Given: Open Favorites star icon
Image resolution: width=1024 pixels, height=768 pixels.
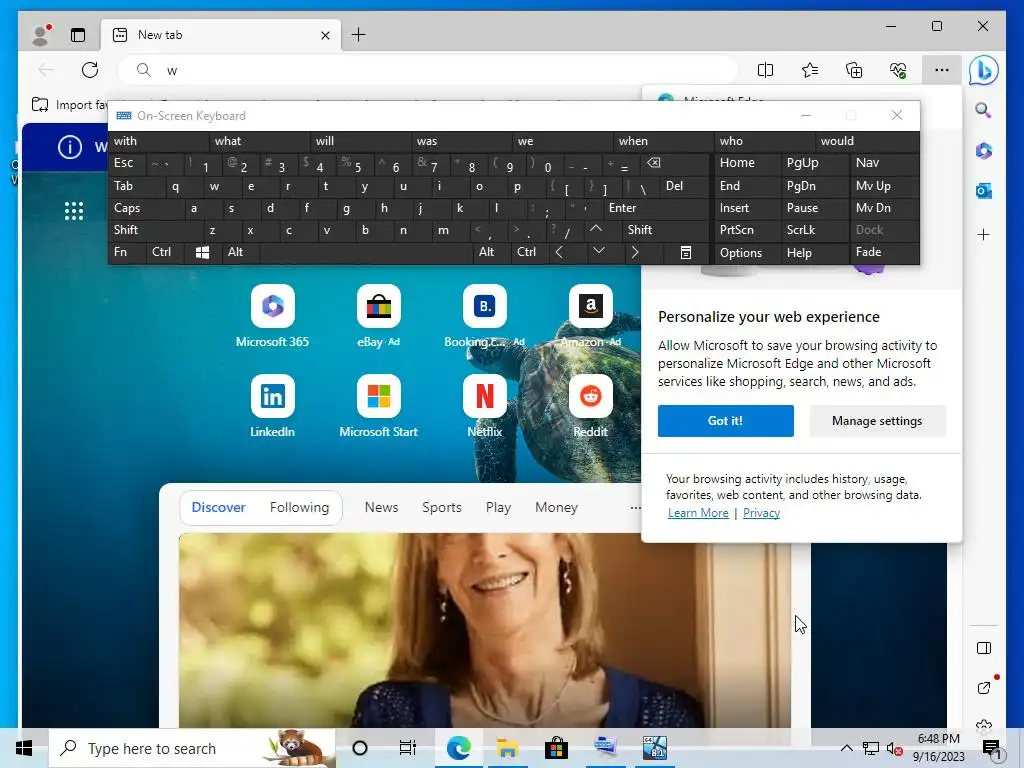Looking at the screenshot, I should (810, 70).
